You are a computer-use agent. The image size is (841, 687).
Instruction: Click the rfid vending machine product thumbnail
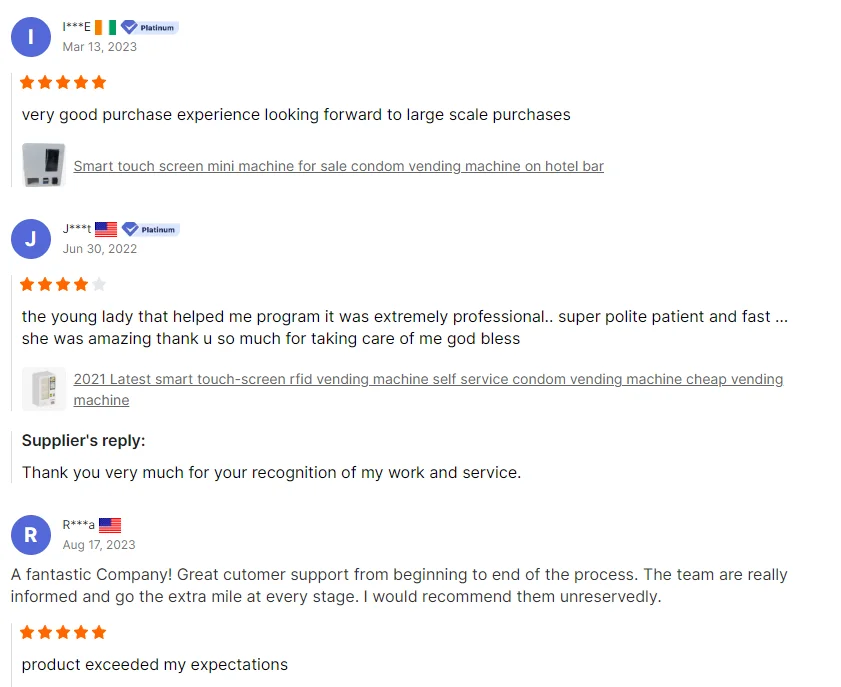[44, 389]
